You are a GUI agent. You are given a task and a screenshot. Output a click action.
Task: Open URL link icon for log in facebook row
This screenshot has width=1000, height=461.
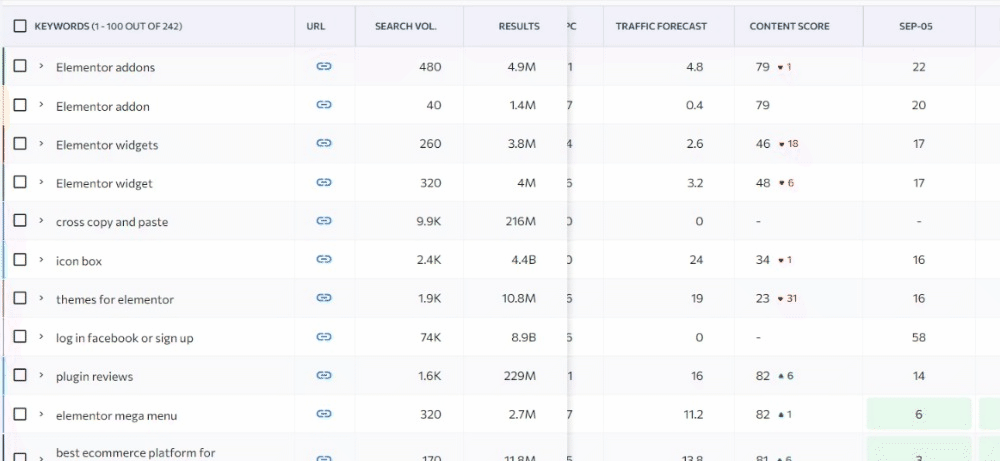point(324,337)
